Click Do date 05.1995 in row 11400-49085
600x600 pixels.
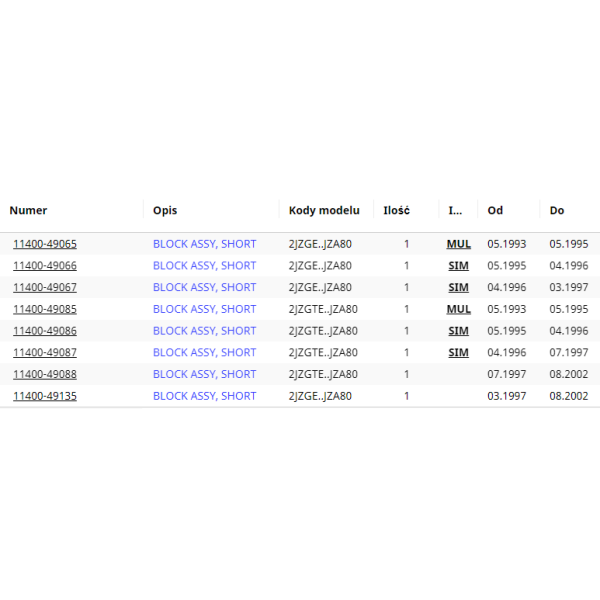(569, 309)
